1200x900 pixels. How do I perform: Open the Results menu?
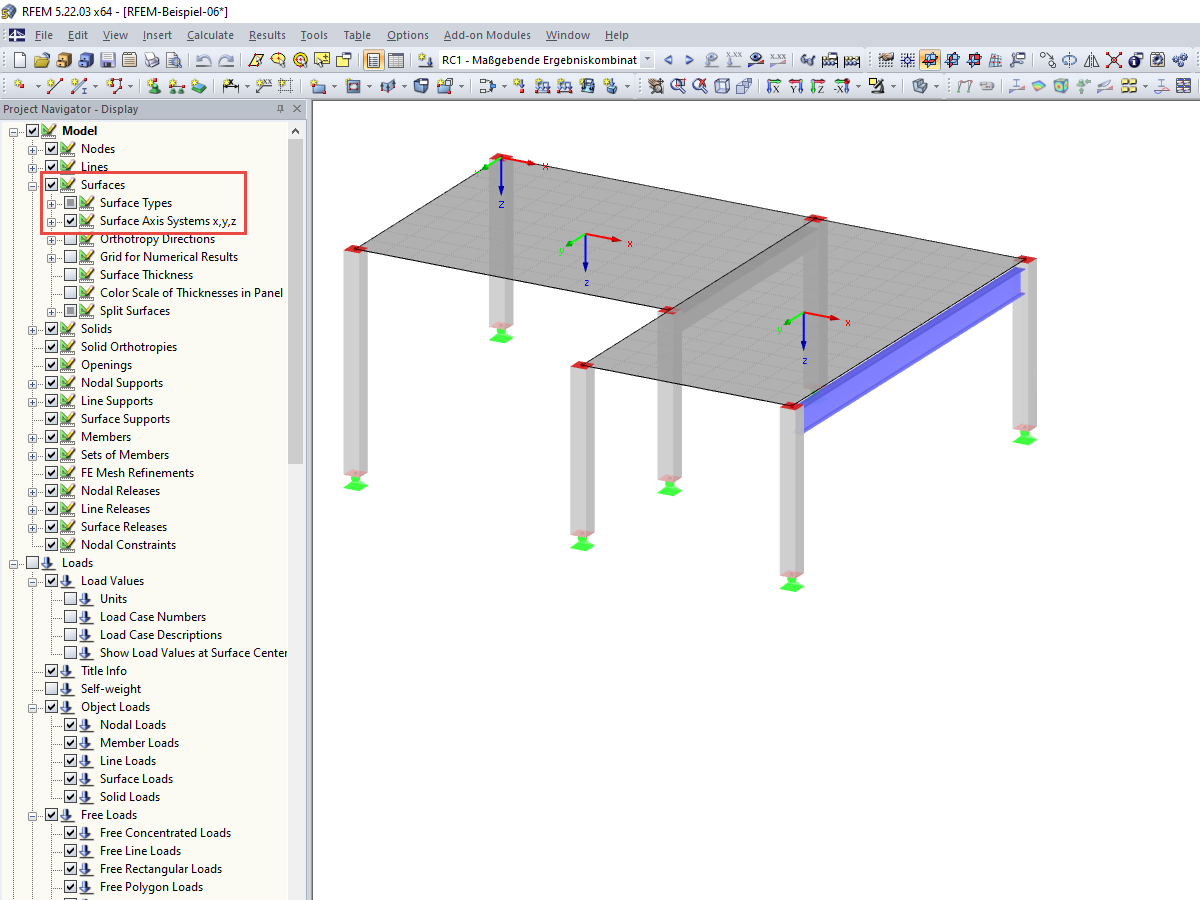[x=267, y=35]
